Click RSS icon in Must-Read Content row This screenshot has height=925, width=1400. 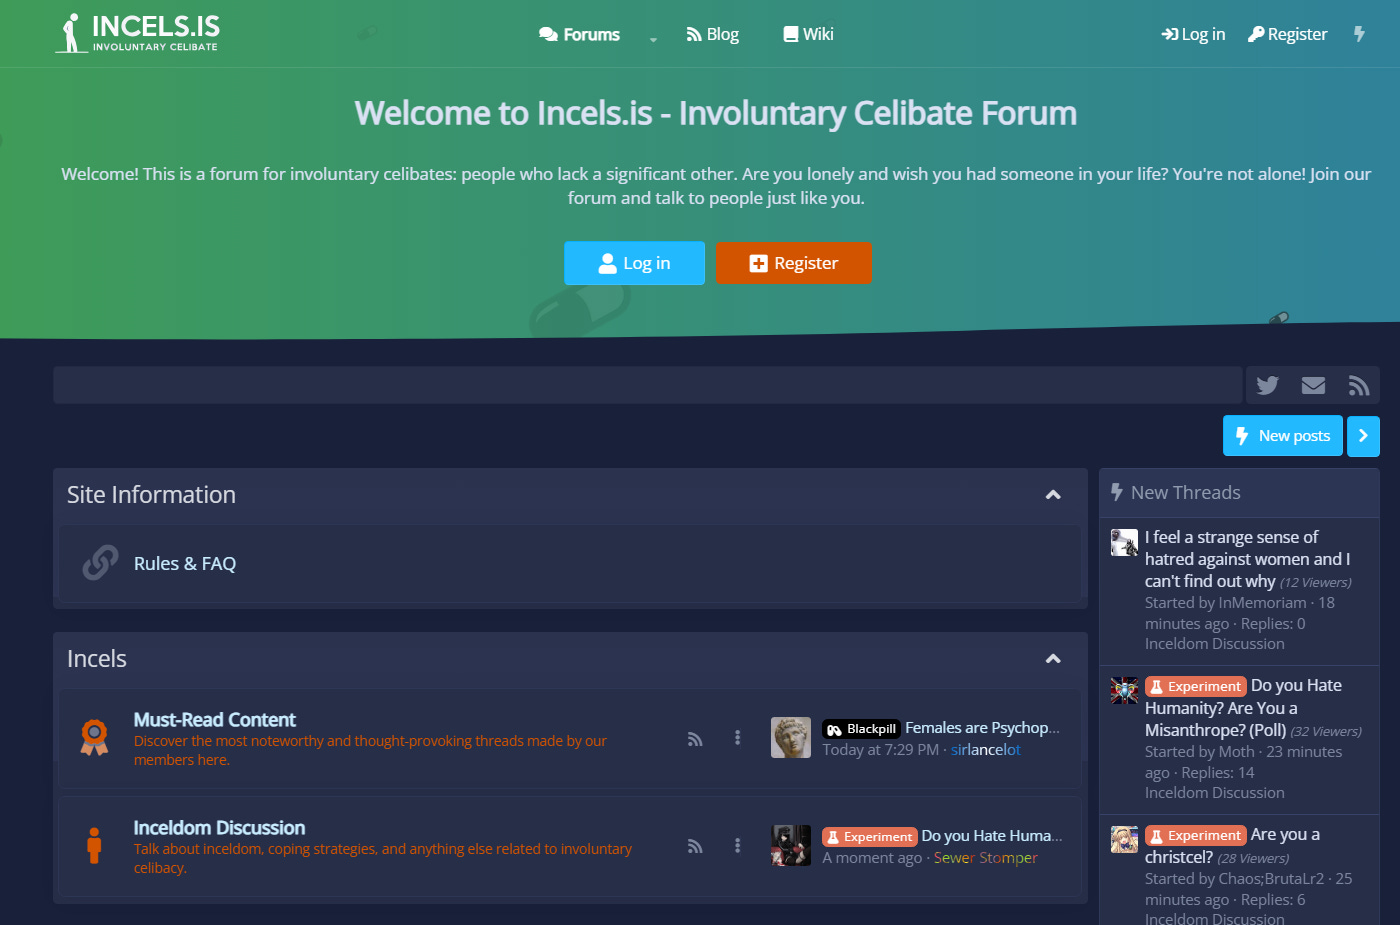point(695,739)
